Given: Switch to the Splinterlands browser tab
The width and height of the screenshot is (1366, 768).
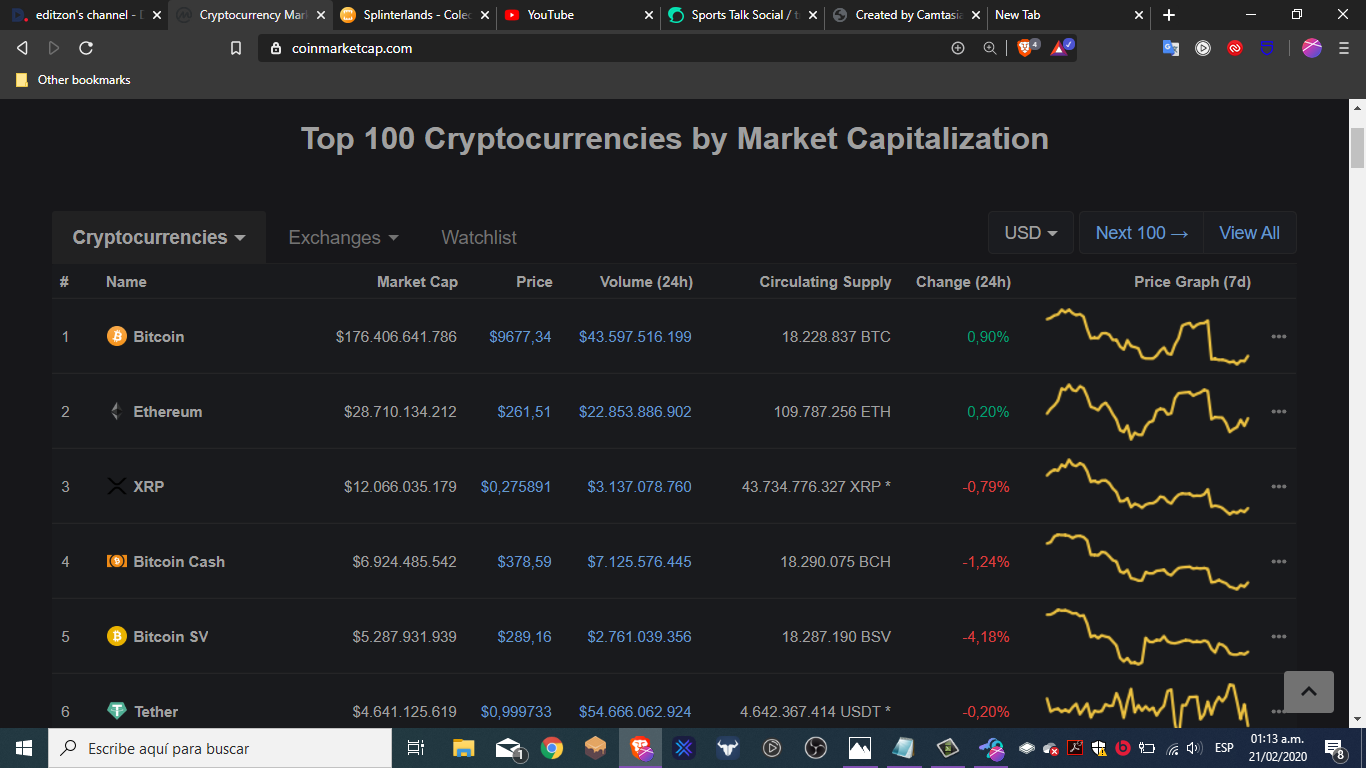Looking at the screenshot, I should point(415,15).
